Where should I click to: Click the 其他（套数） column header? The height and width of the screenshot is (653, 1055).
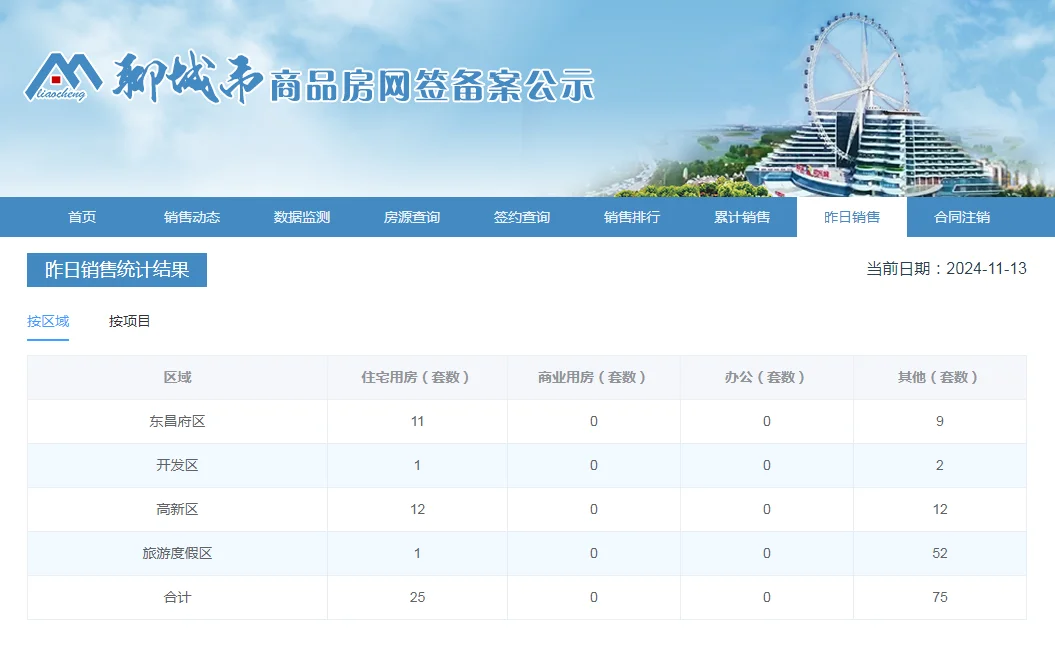point(939,377)
